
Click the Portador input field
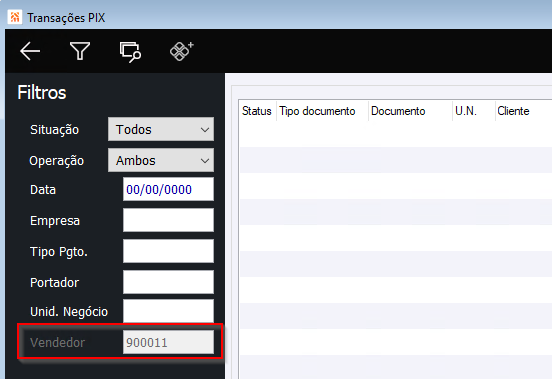click(x=168, y=282)
